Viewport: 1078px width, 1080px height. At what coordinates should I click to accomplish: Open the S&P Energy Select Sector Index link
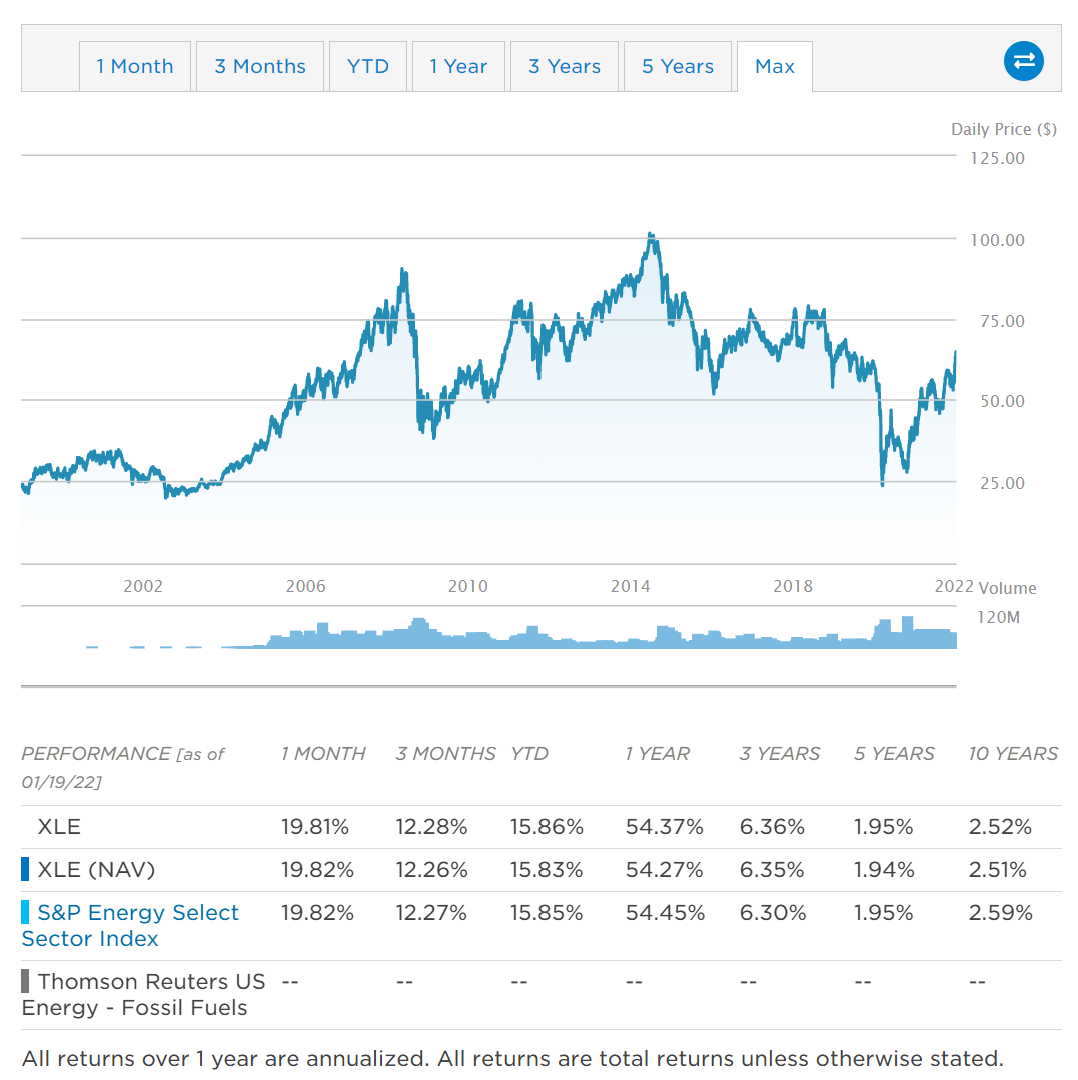[x=130, y=925]
